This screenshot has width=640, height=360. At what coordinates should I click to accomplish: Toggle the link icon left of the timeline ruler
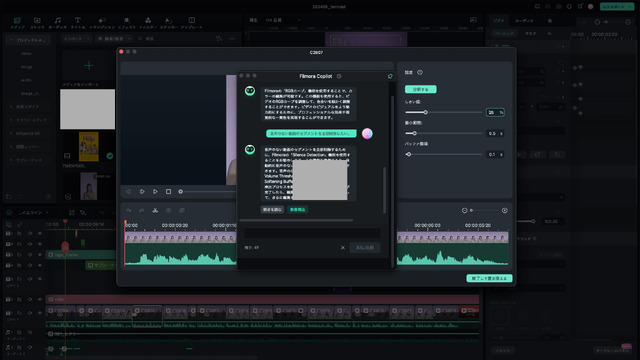(20, 224)
